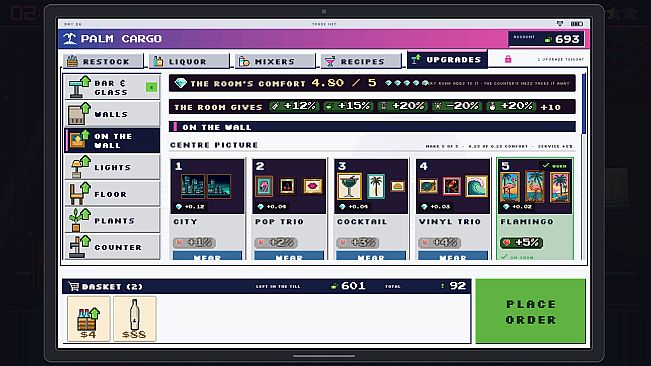Click the +10 room bonus value
651x366 pixels.
(551, 107)
